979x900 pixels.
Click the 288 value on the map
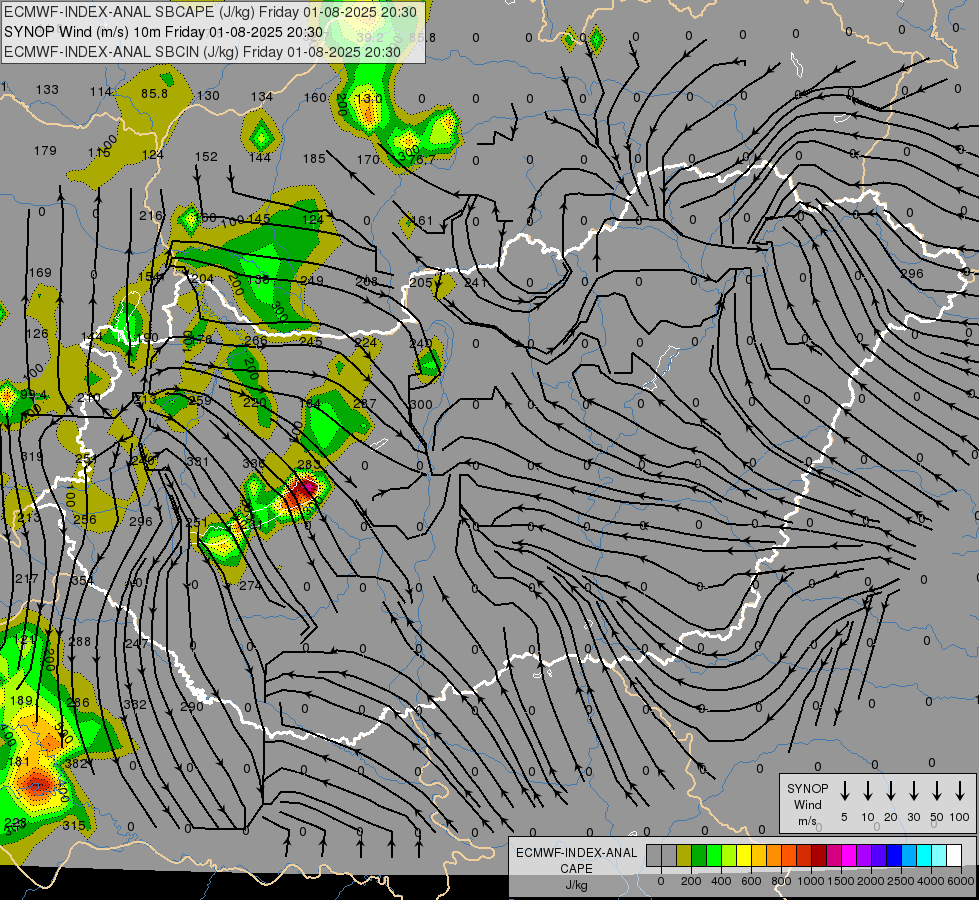tap(79, 641)
